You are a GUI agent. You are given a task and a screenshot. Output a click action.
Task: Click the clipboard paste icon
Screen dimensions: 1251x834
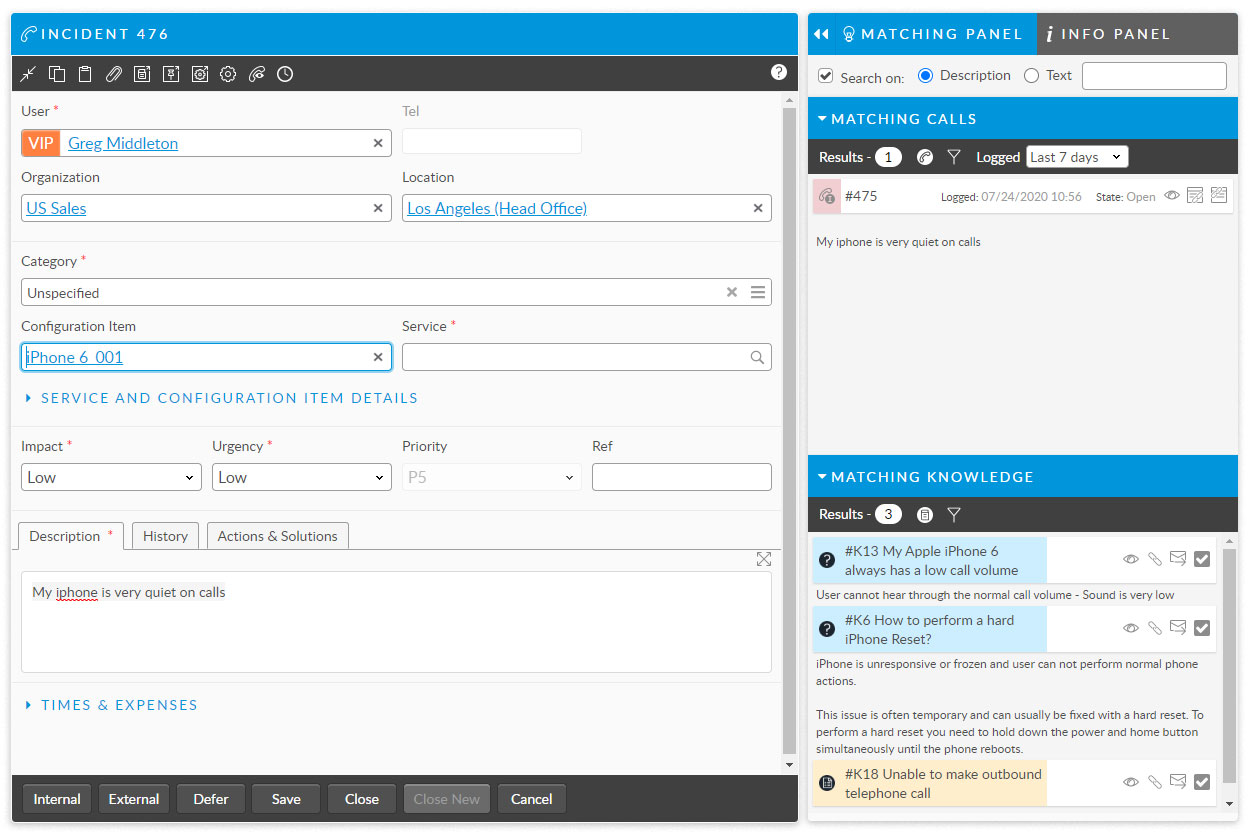85,73
